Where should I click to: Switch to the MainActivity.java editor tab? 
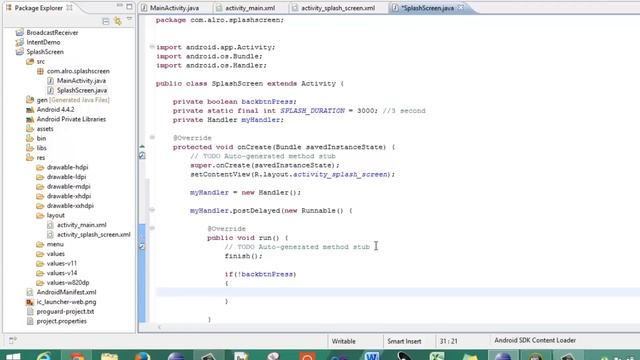[174, 8]
